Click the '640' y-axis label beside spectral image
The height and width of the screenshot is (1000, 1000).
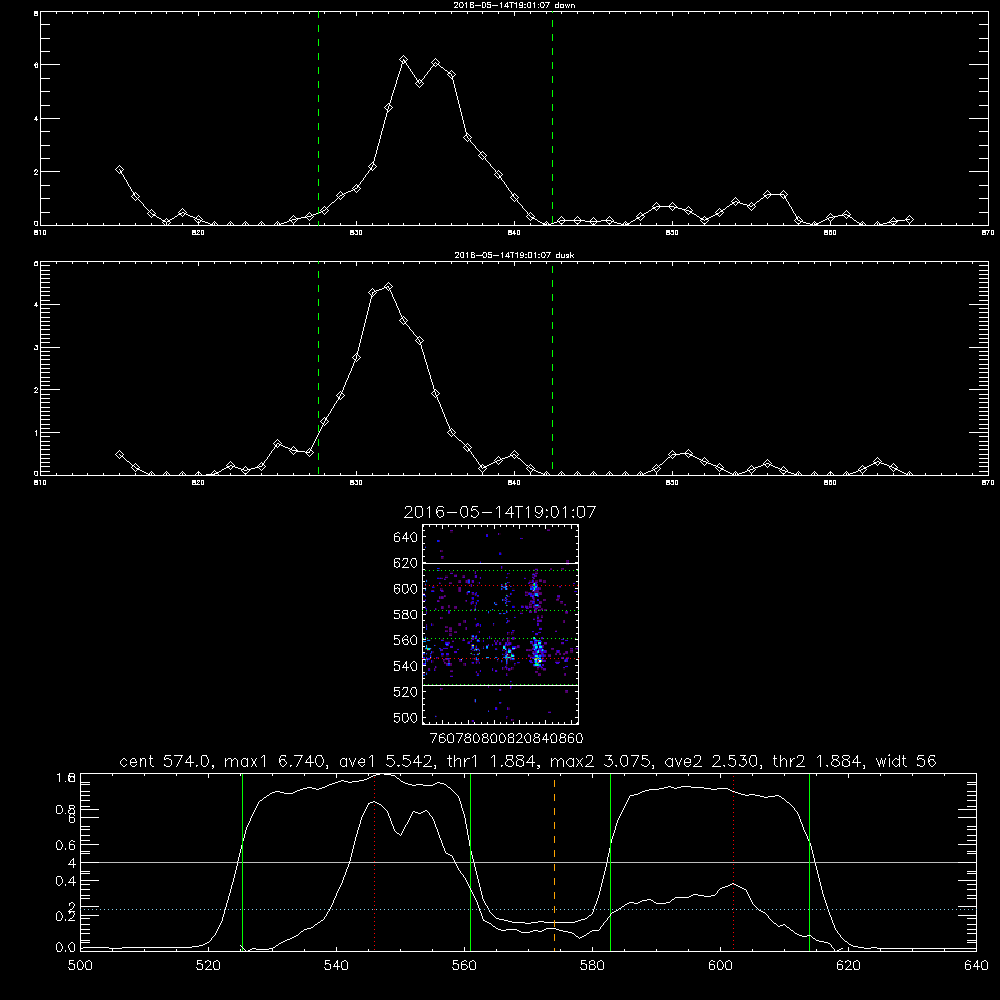click(x=406, y=538)
